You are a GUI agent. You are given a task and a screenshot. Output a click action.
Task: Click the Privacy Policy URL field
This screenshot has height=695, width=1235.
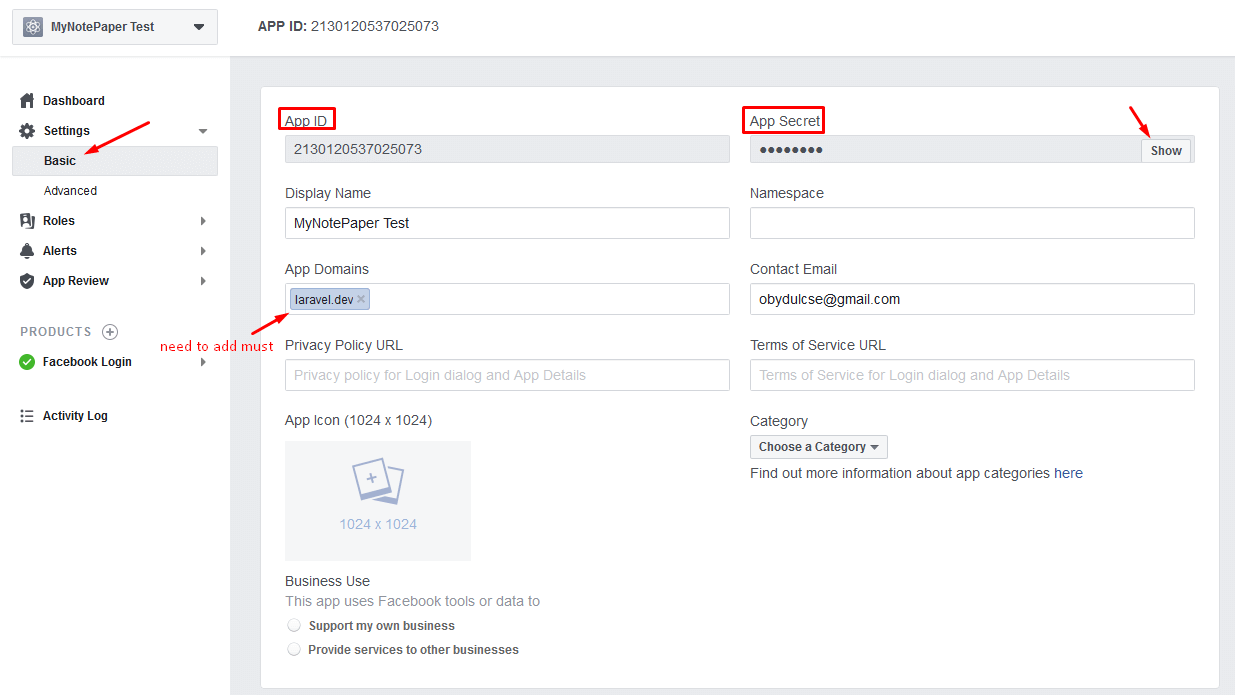tap(507, 375)
